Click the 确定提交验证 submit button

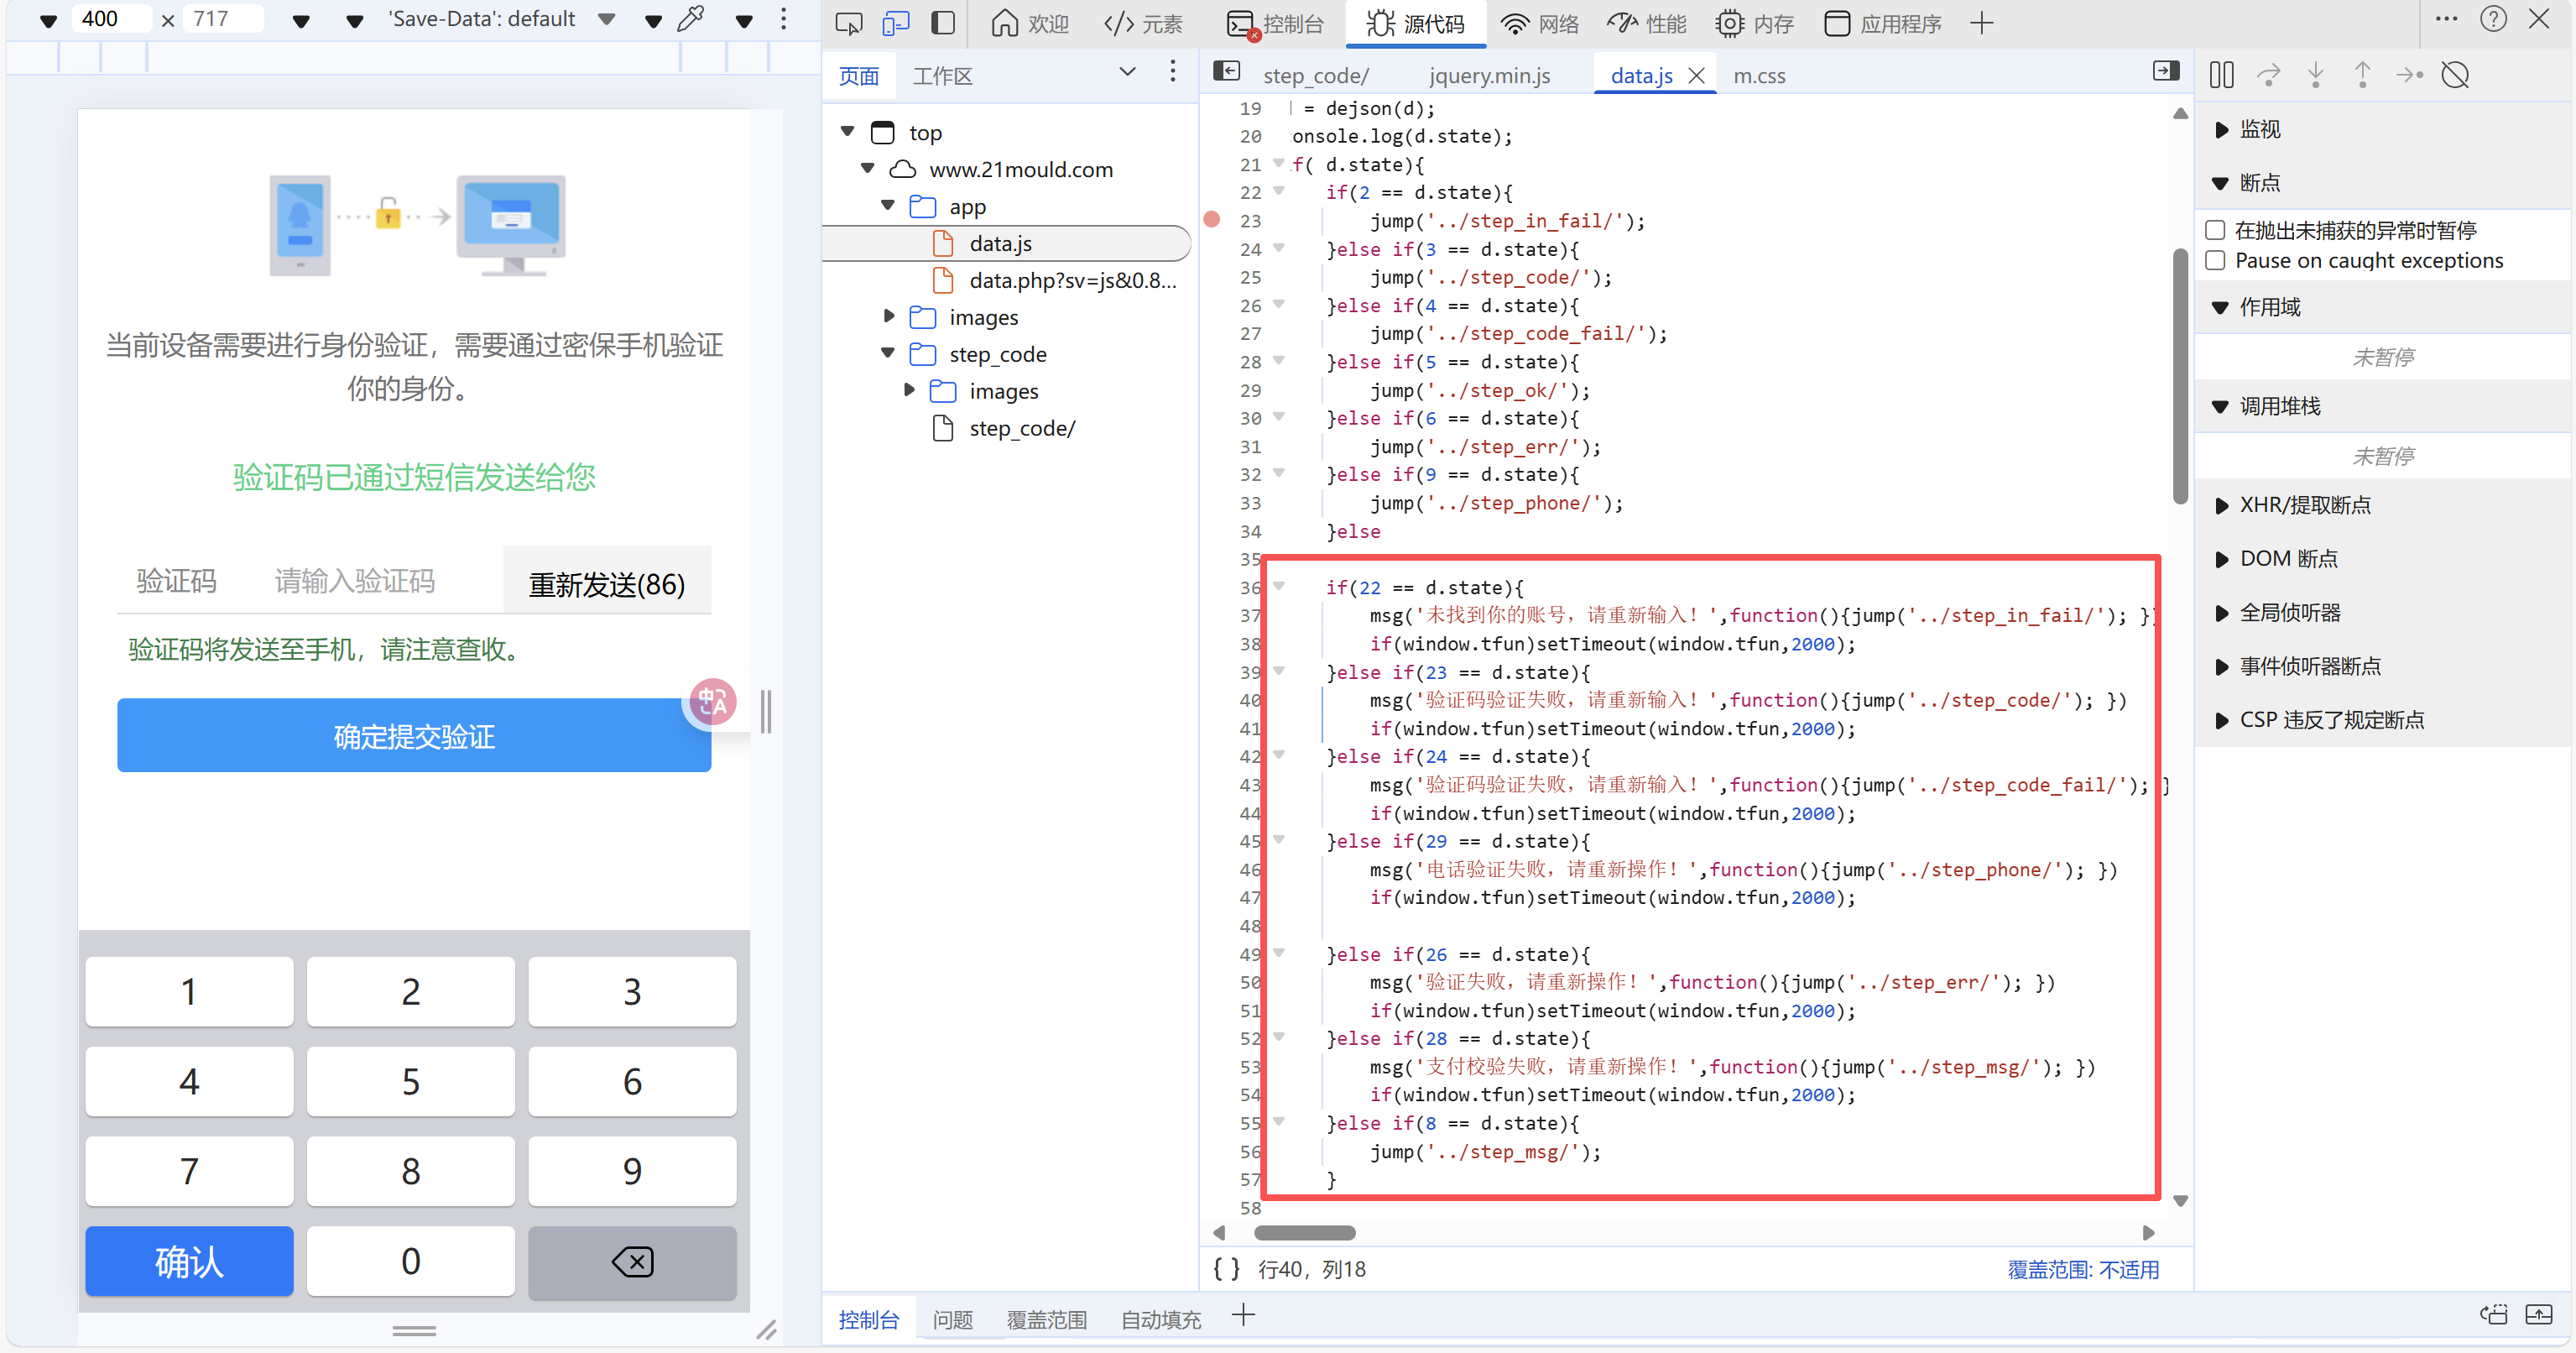coord(414,736)
